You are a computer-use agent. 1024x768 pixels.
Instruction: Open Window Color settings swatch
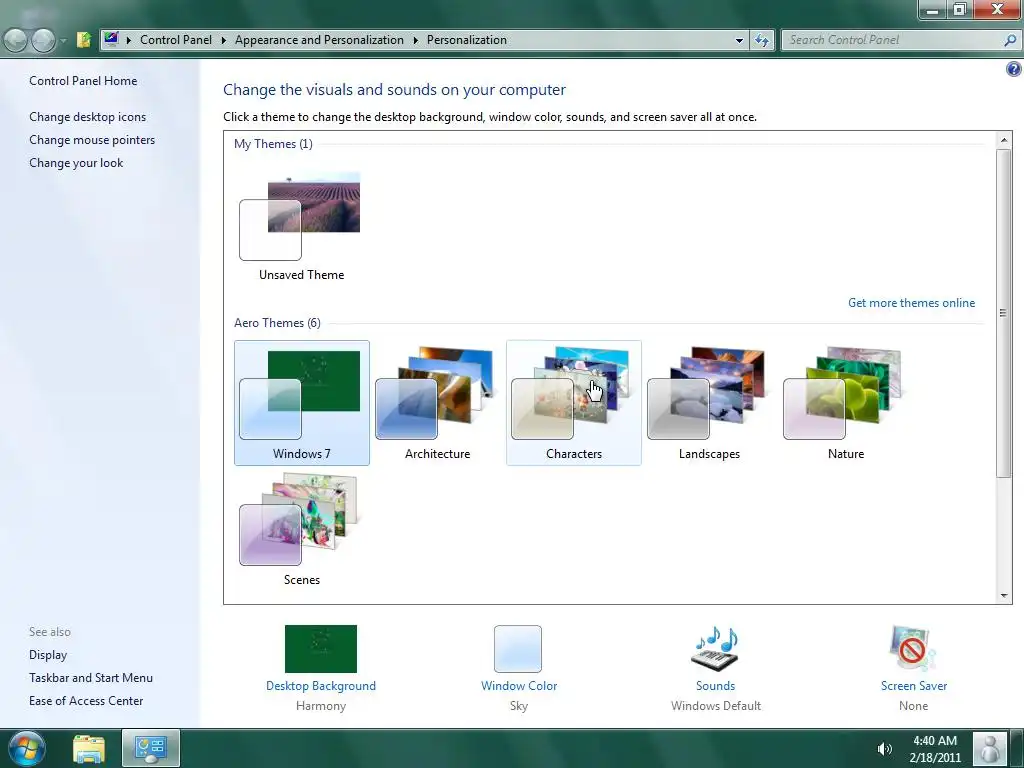518,648
